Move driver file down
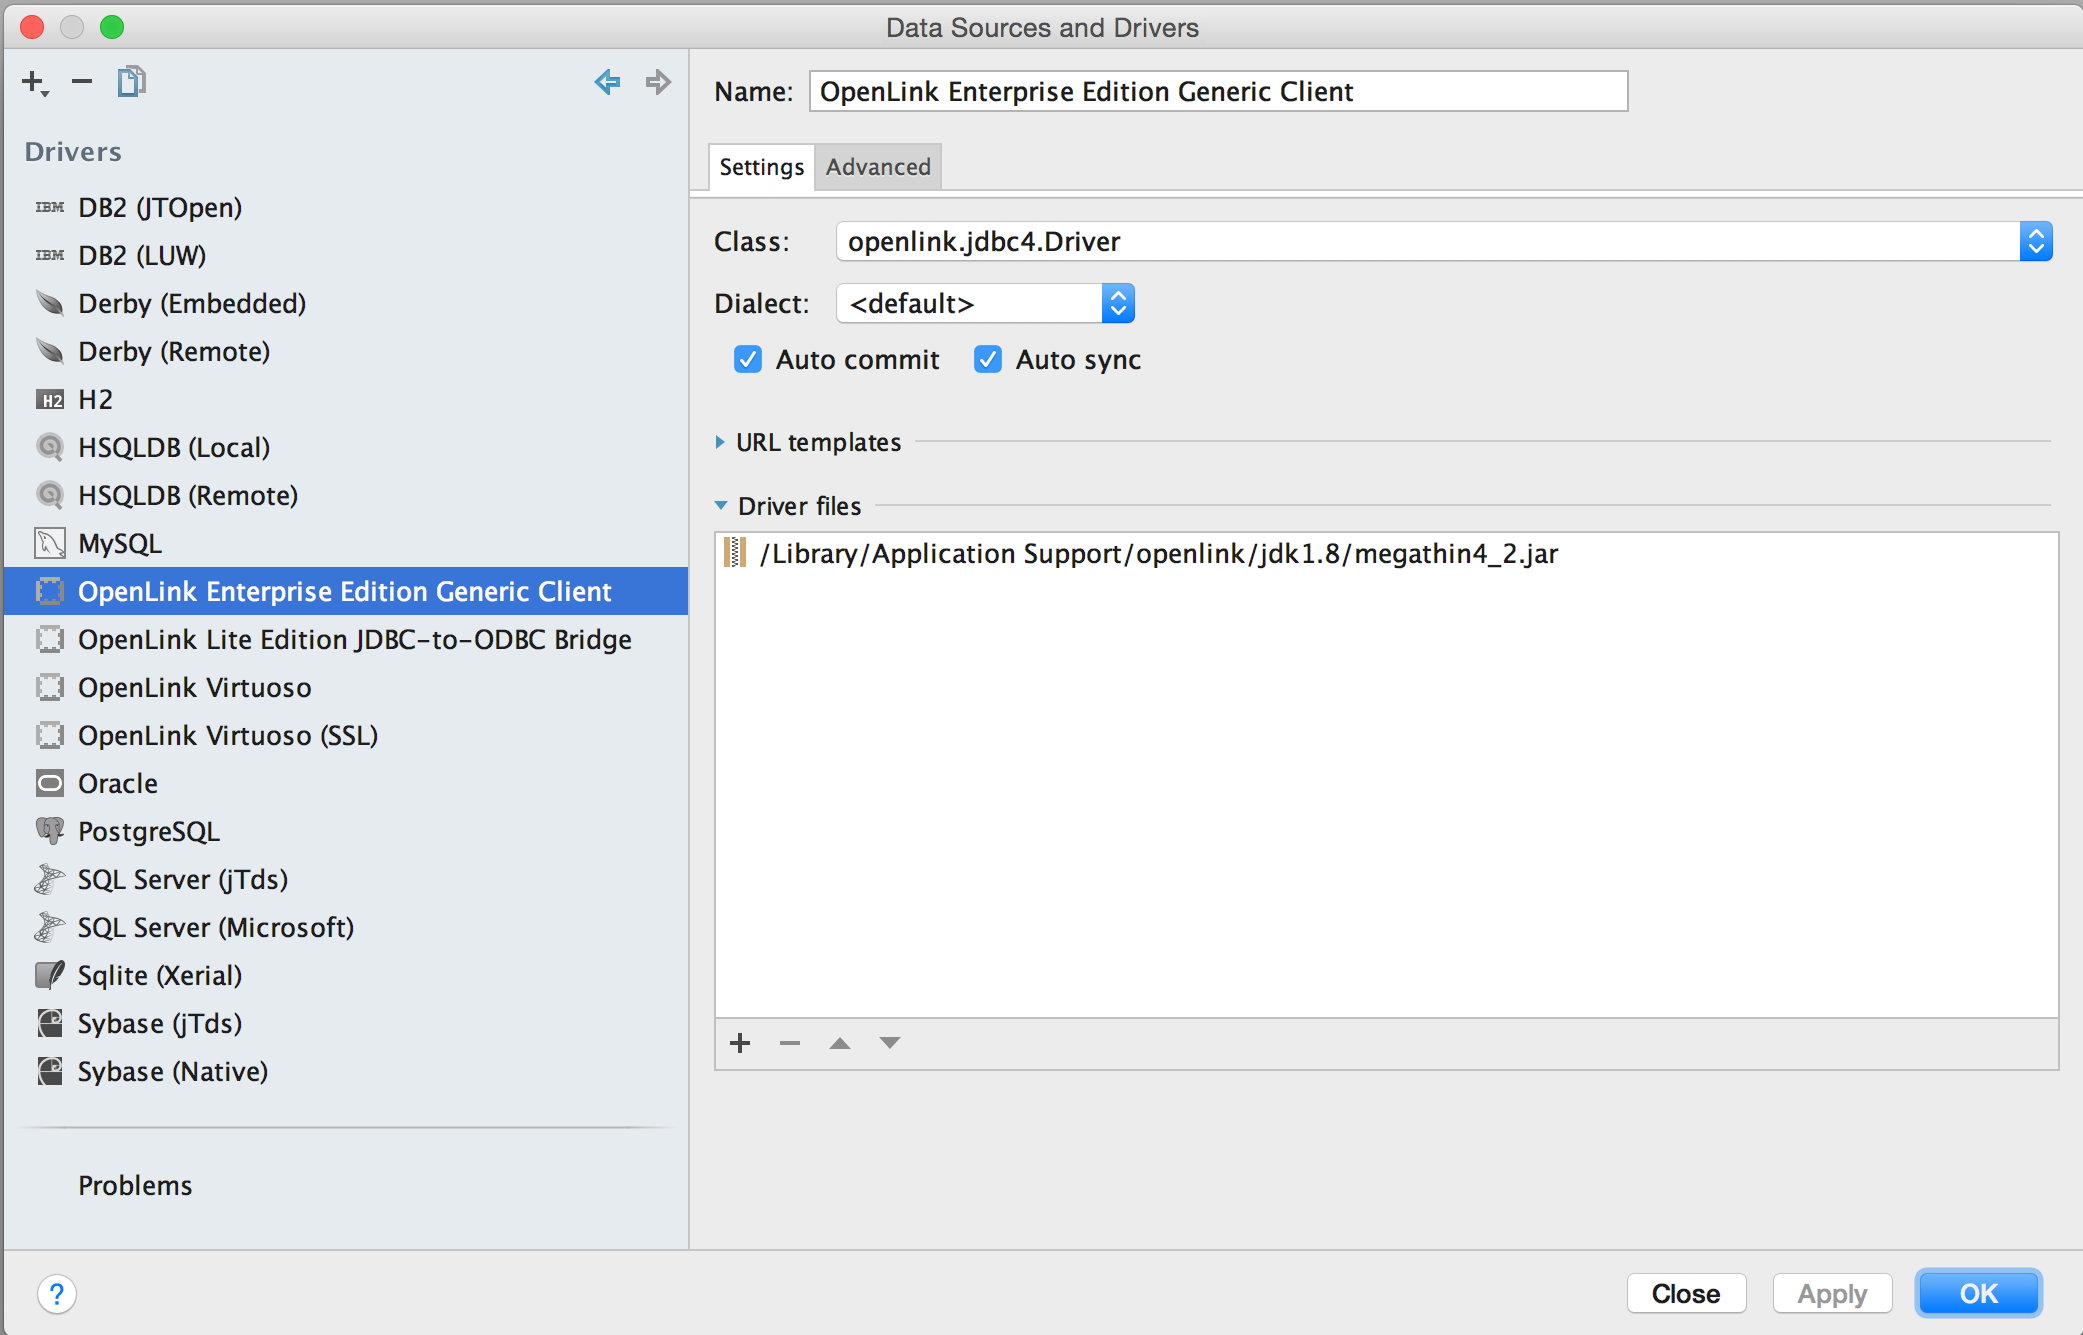The height and width of the screenshot is (1335, 2083). [890, 1043]
